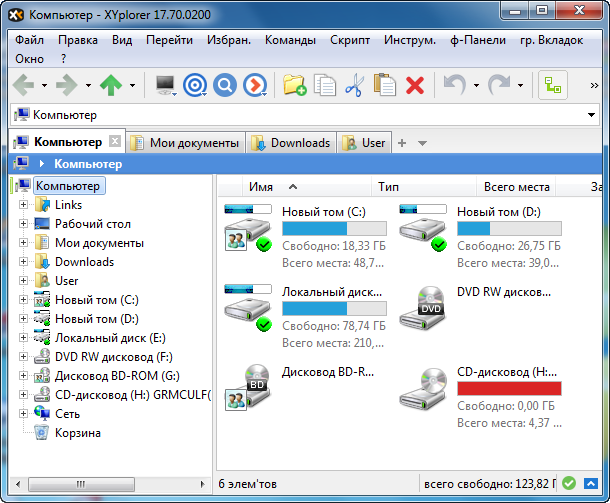The height and width of the screenshot is (503, 610).
Task: Open the Скрипт menu
Action: tap(350, 40)
